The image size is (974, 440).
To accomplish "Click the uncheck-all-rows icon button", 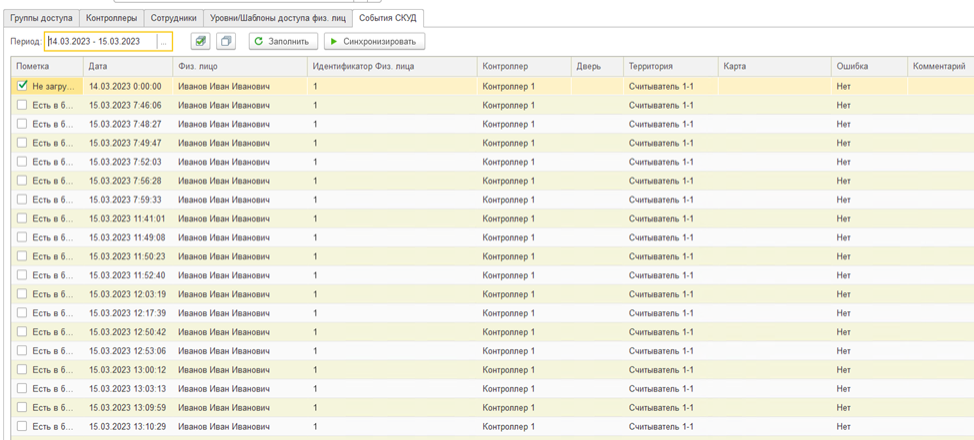I will (225, 42).
